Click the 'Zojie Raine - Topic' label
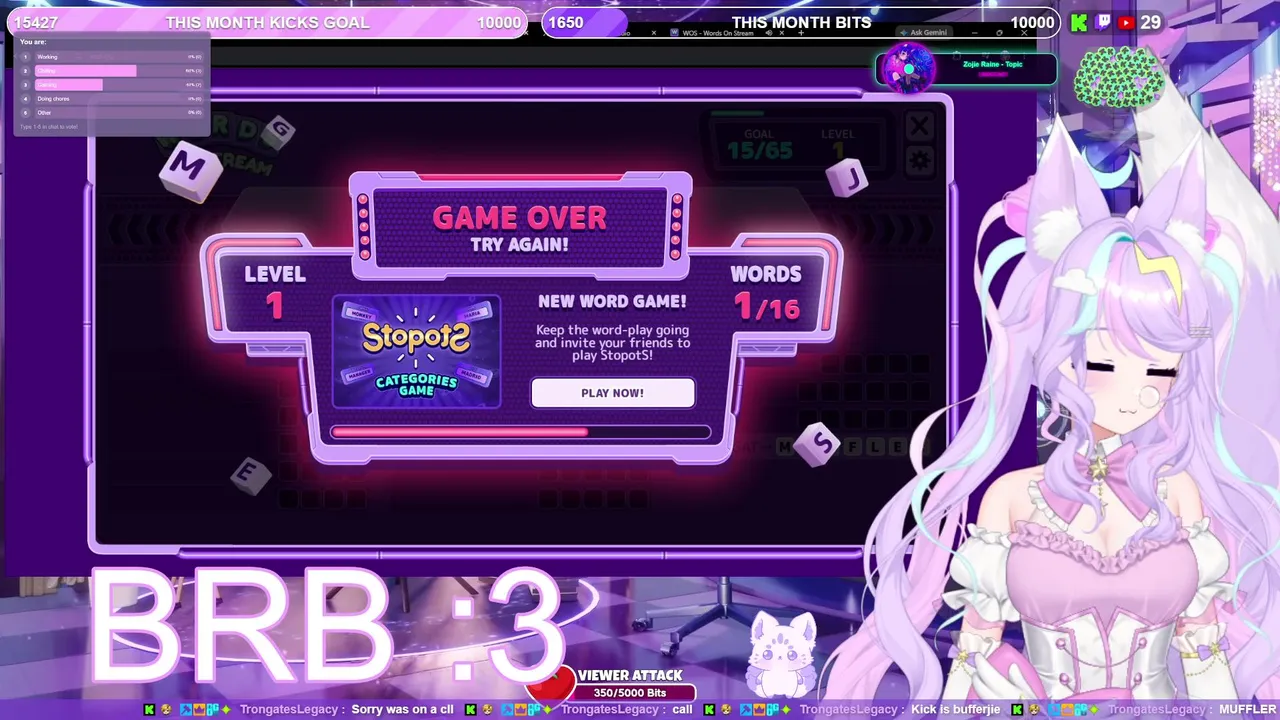 click(x=992, y=64)
